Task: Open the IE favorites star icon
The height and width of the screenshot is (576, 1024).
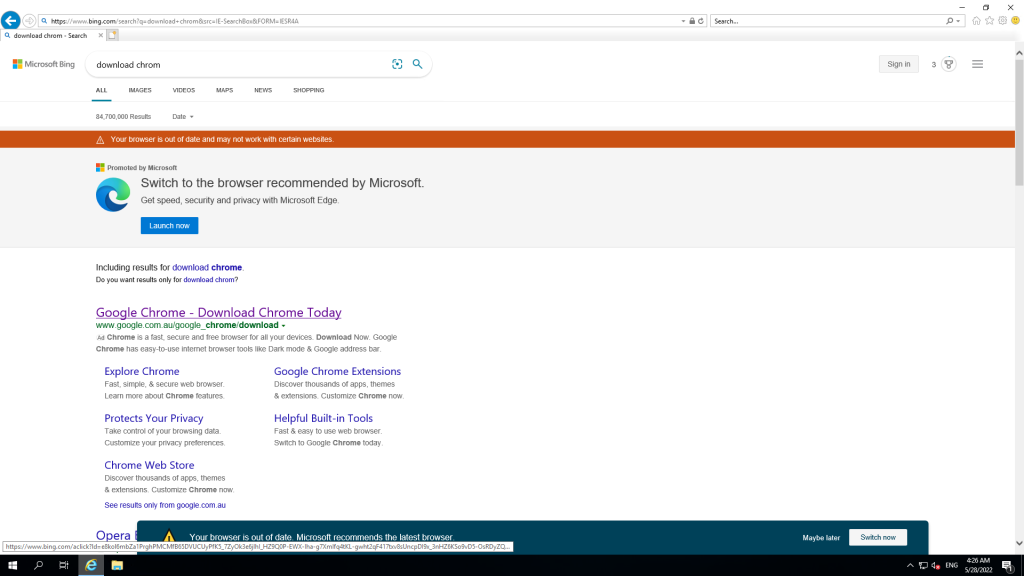Action: pyautogui.click(x=989, y=21)
